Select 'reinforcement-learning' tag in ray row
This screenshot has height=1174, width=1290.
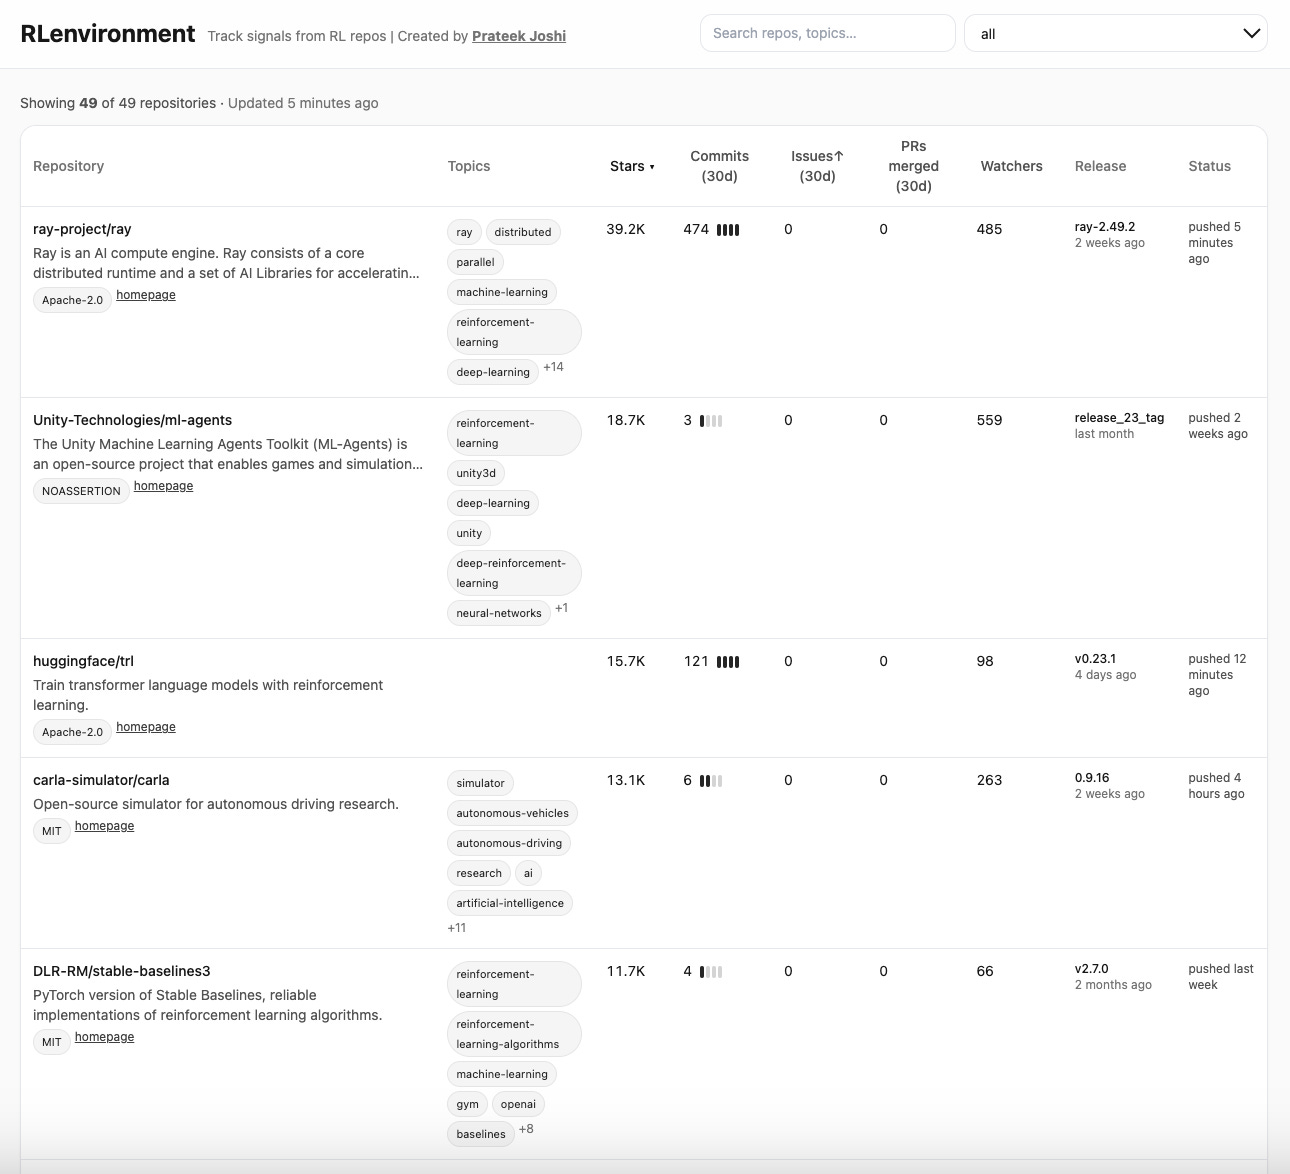(514, 332)
